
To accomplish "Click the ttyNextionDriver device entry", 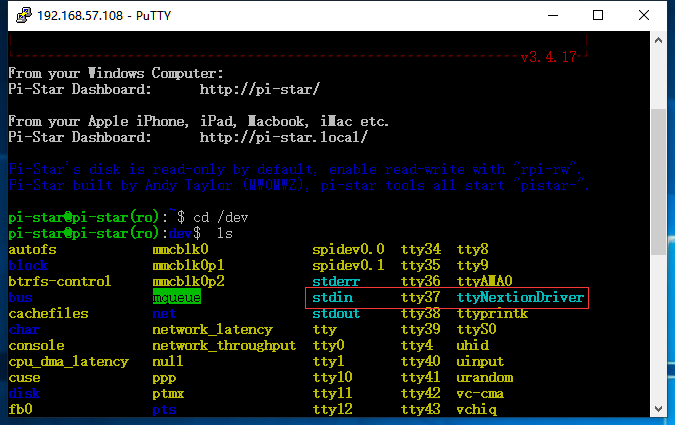I will point(520,298).
